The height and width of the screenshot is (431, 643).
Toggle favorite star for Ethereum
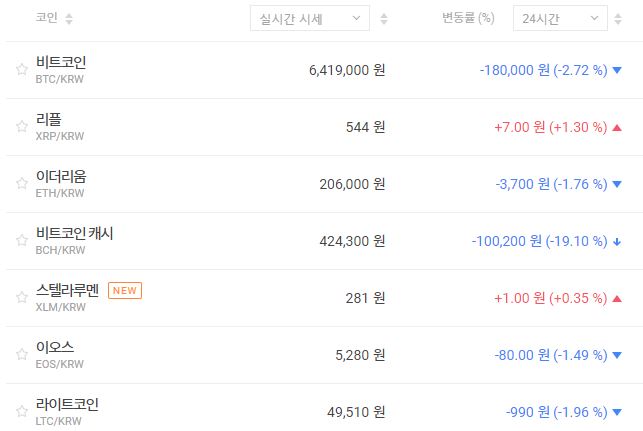tap(21, 184)
